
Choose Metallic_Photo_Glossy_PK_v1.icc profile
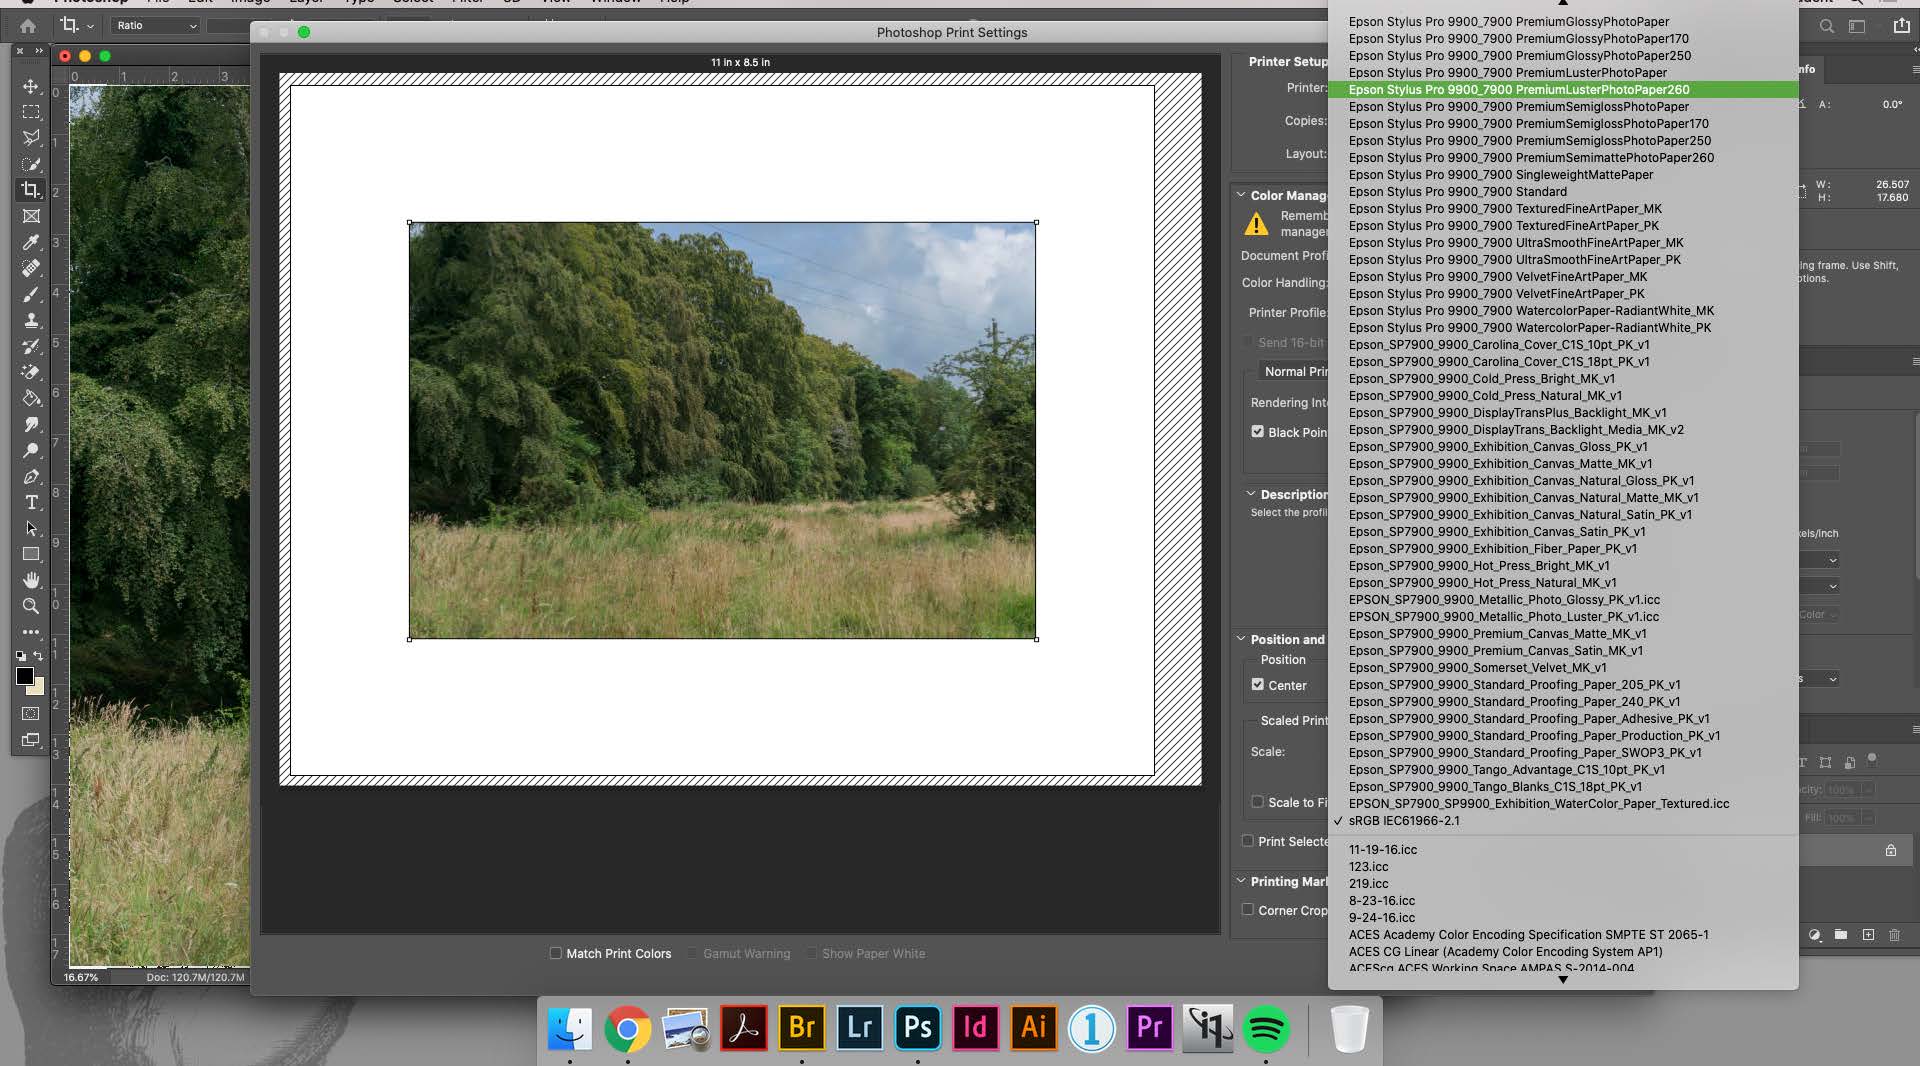(1562, 600)
